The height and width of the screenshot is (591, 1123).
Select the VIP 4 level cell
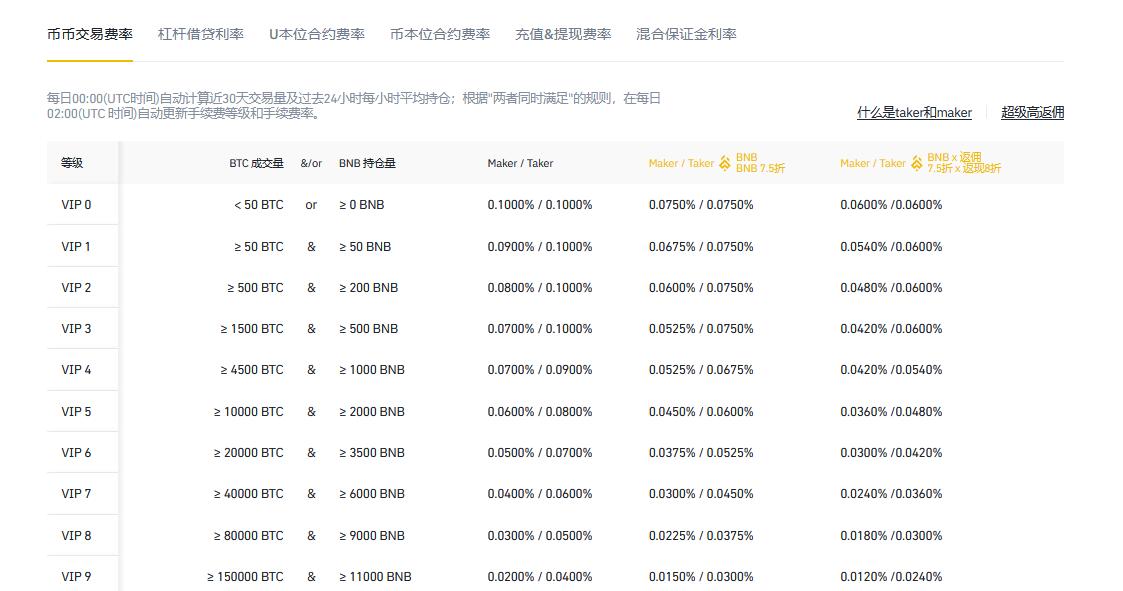coord(76,370)
